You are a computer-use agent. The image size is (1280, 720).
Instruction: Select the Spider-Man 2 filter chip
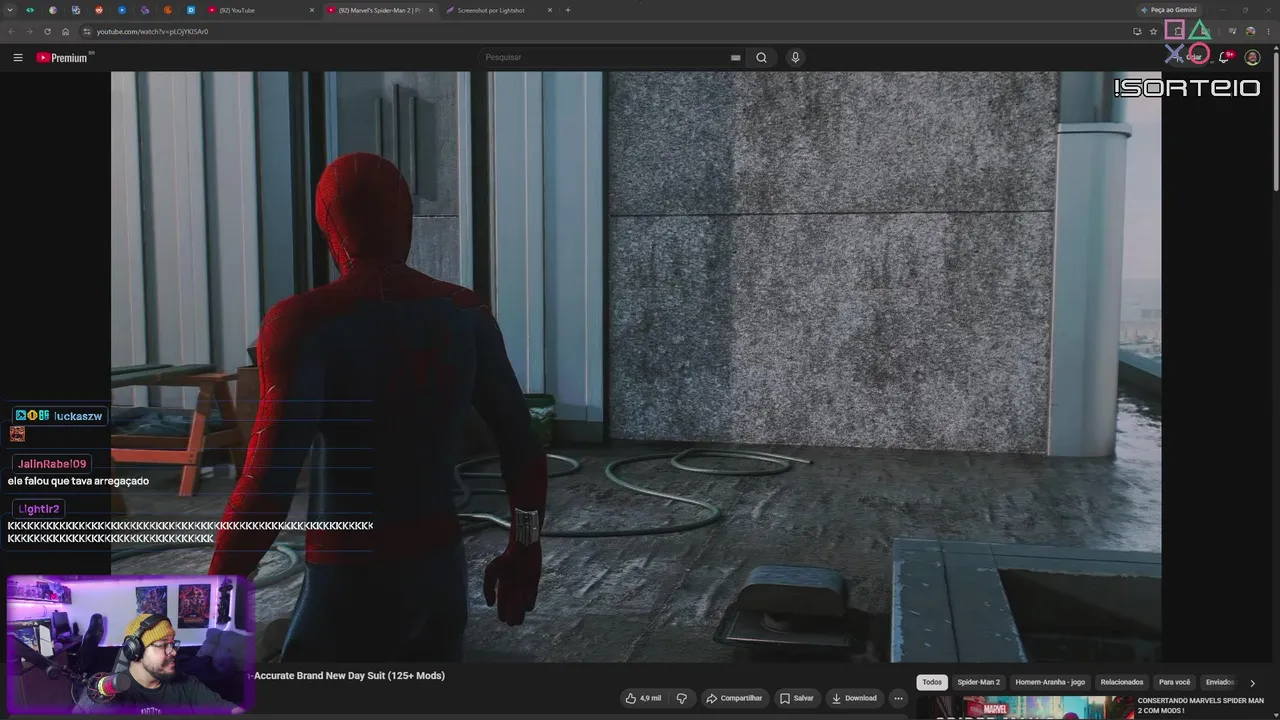point(978,682)
